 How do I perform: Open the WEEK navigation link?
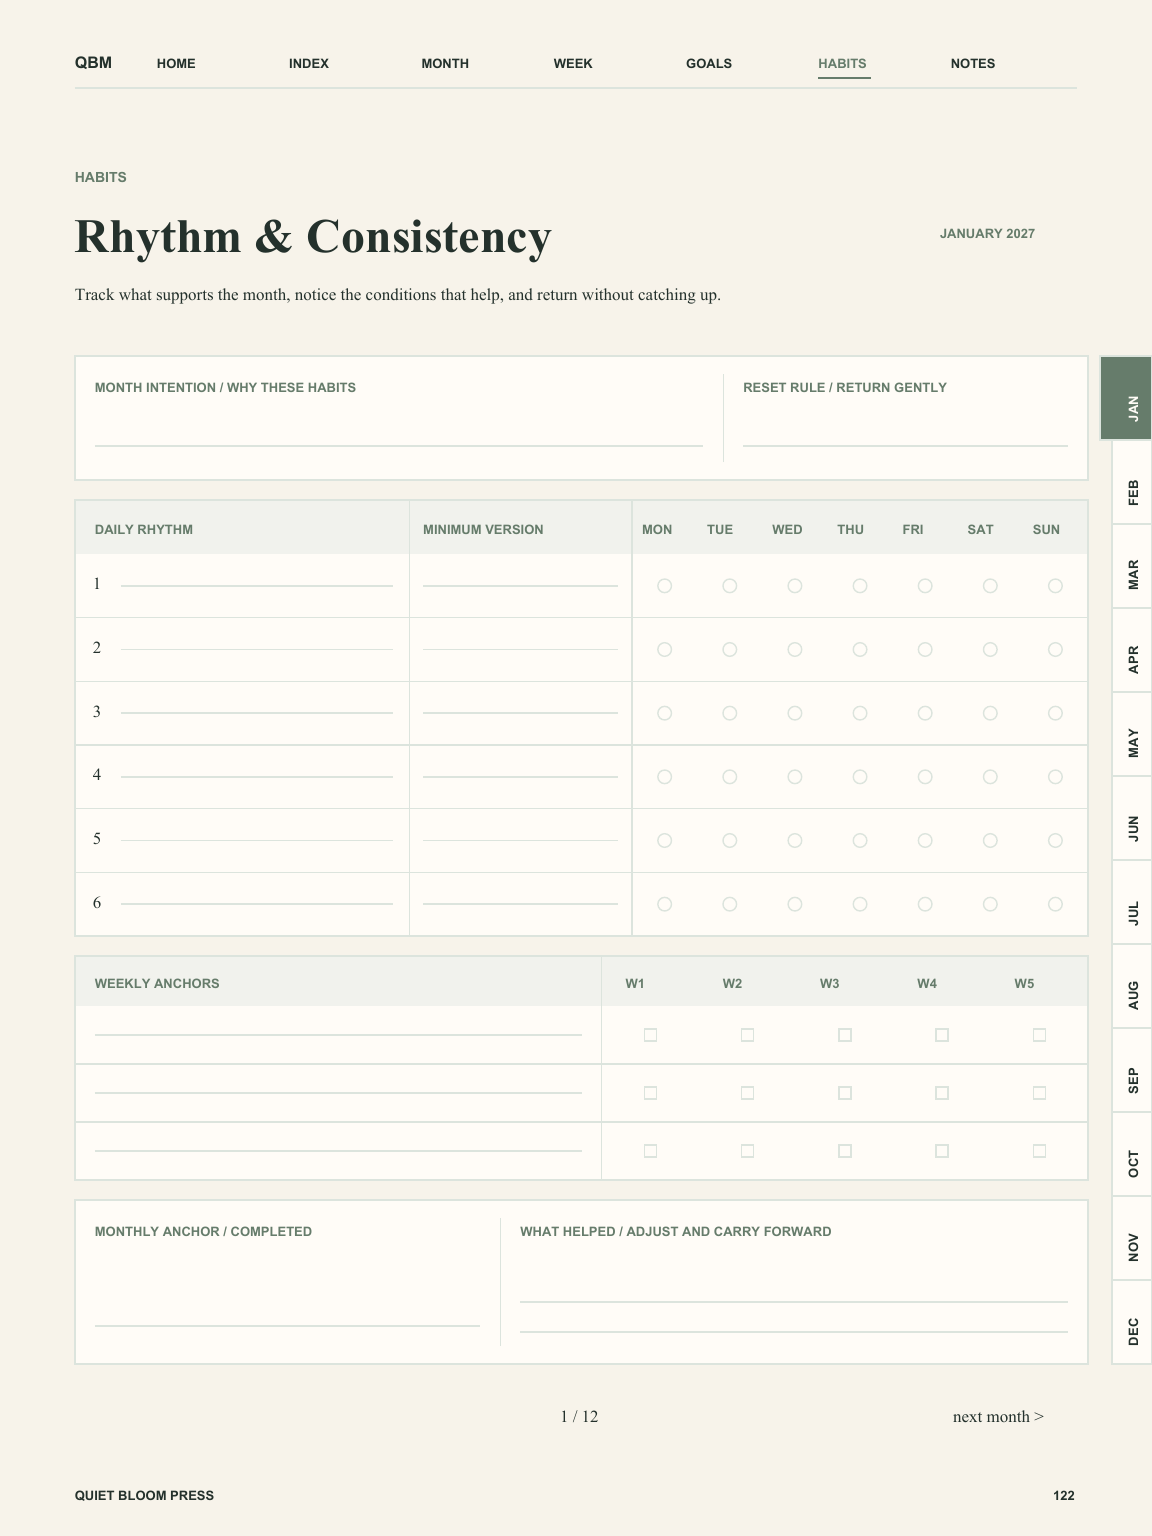[573, 63]
